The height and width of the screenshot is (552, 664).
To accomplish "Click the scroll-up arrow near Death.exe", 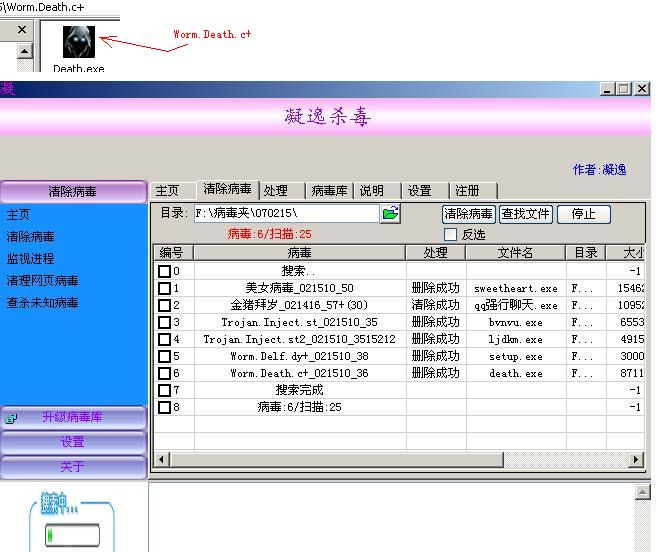I will tap(25, 51).
